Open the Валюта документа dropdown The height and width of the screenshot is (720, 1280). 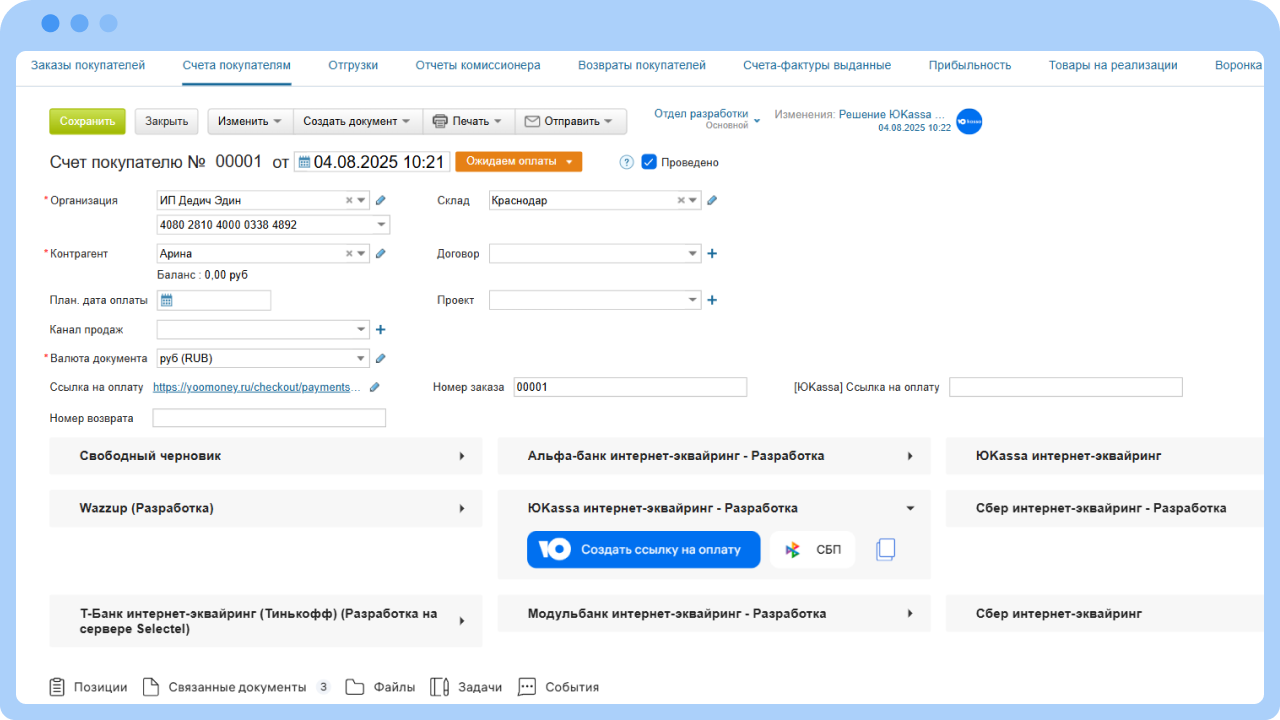(x=362, y=358)
